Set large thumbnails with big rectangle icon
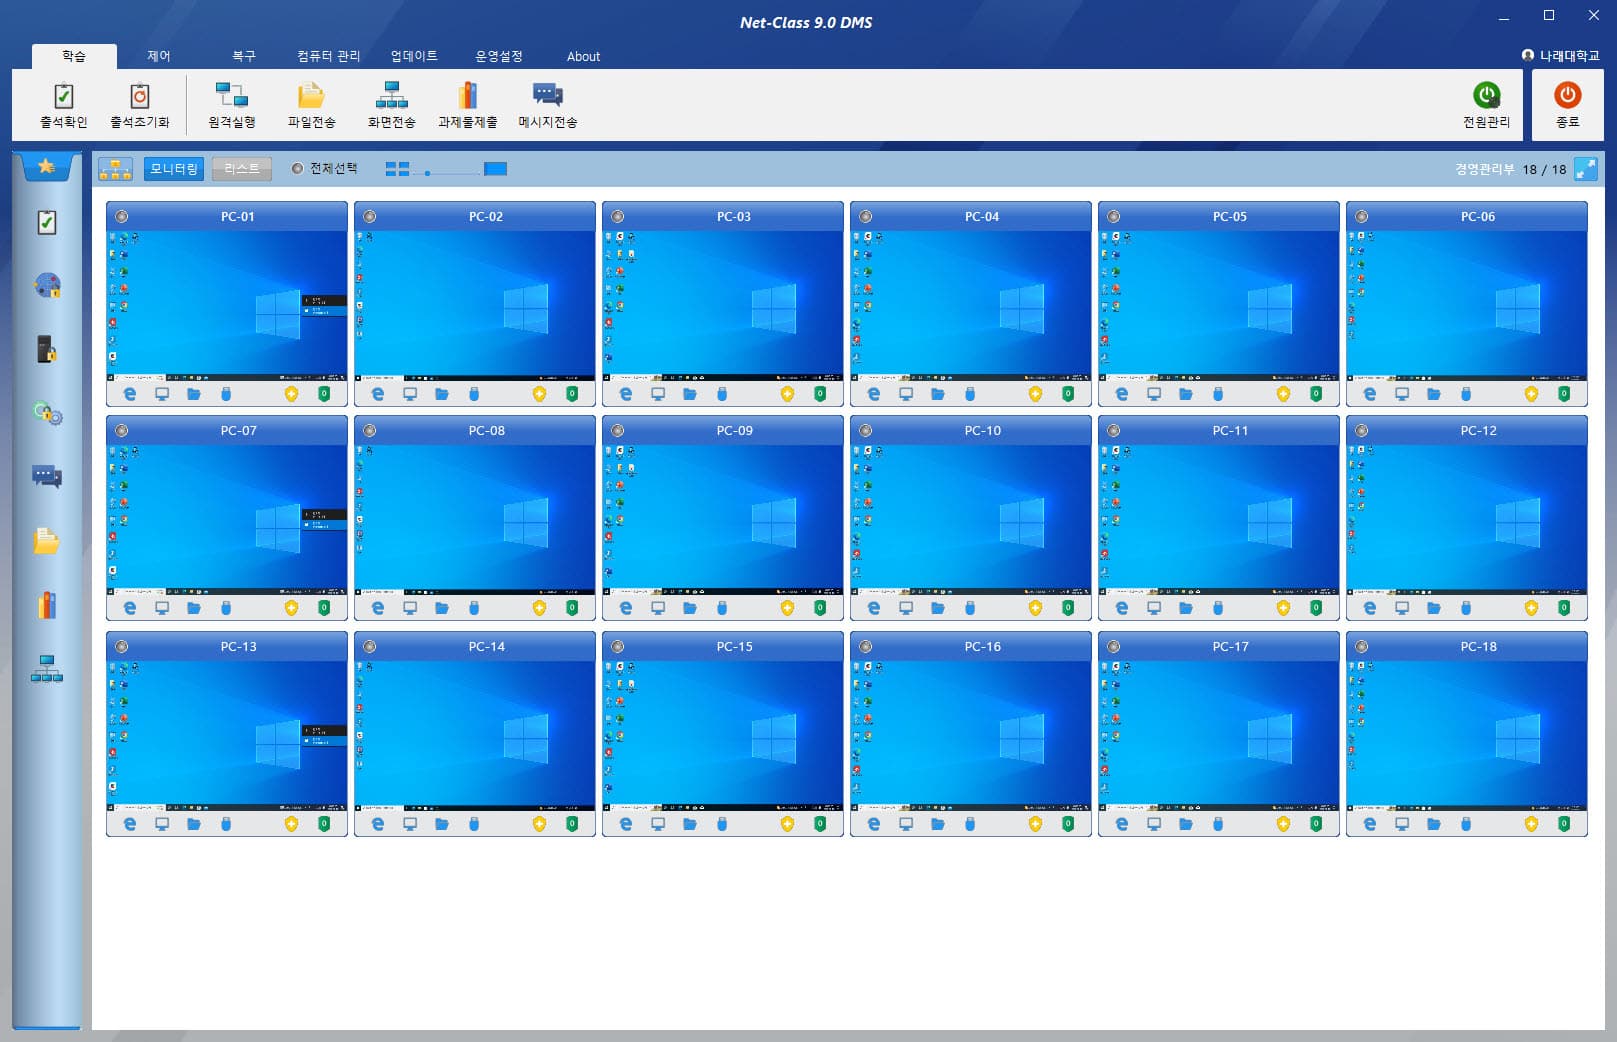 (x=495, y=169)
